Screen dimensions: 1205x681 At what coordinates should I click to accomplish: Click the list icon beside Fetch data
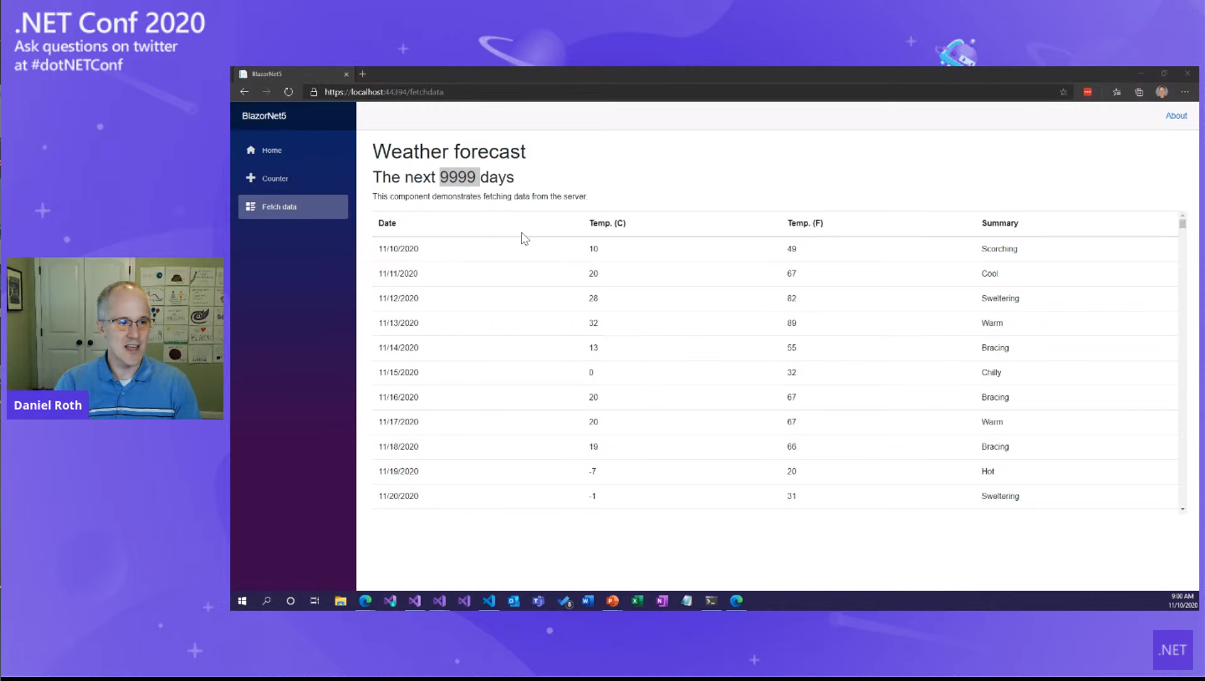(x=251, y=207)
